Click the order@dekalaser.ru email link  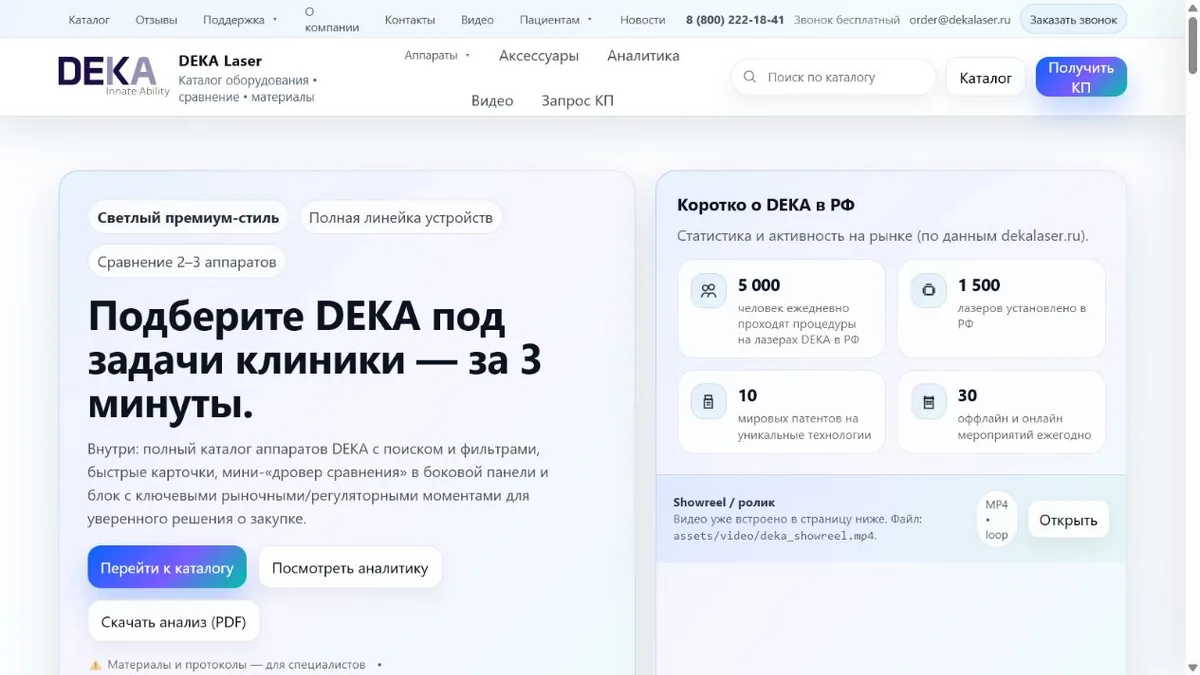click(960, 19)
